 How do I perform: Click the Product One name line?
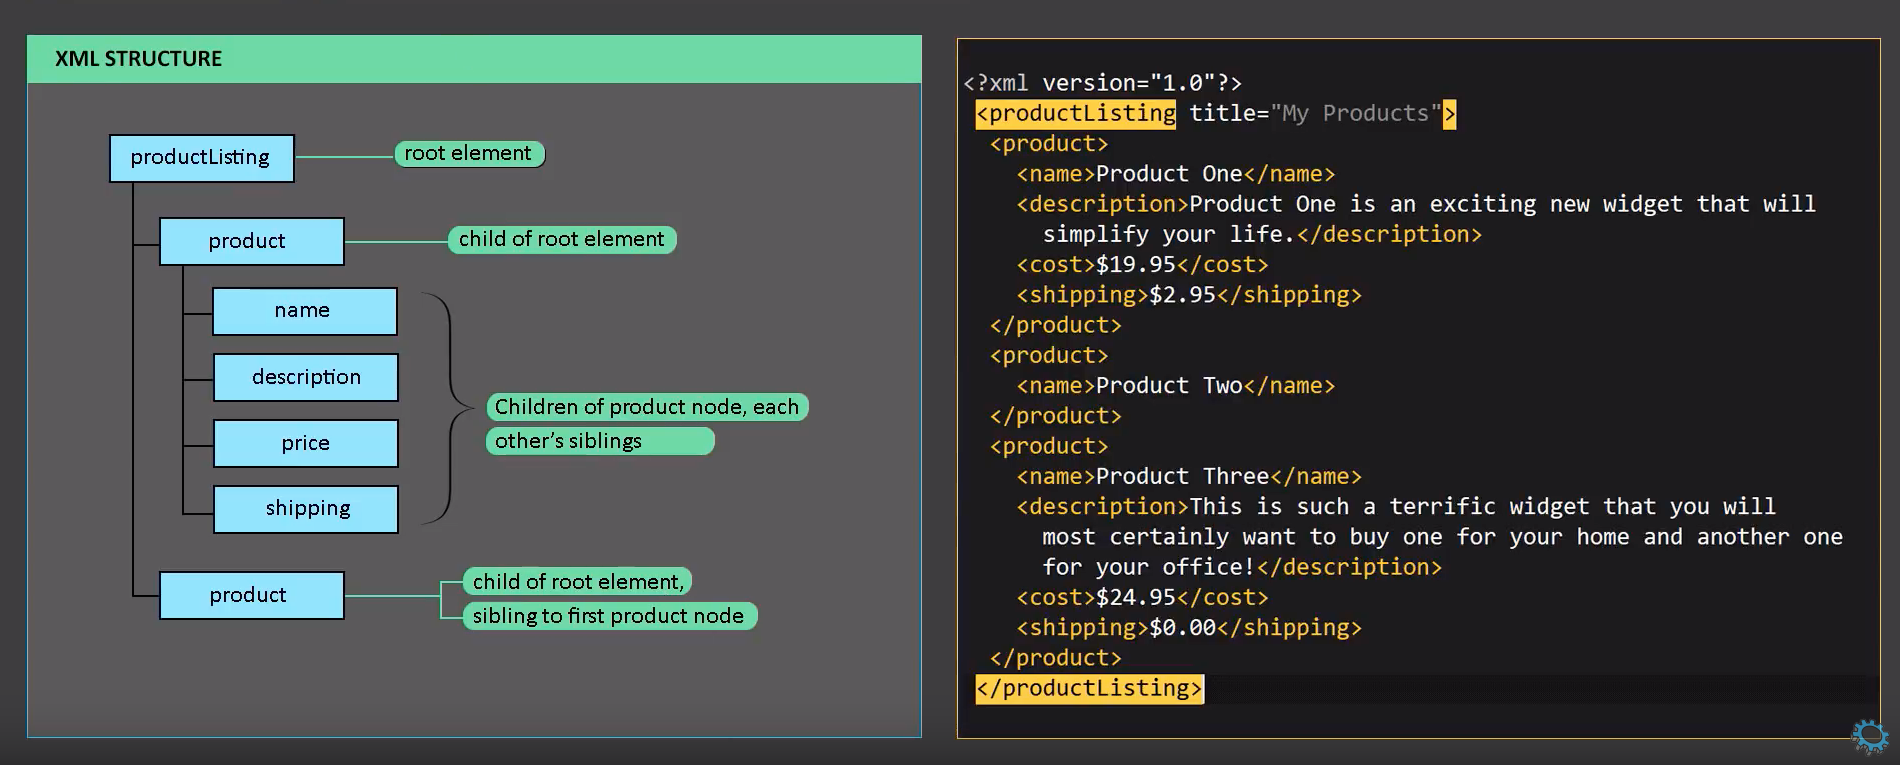[x=1176, y=174]
